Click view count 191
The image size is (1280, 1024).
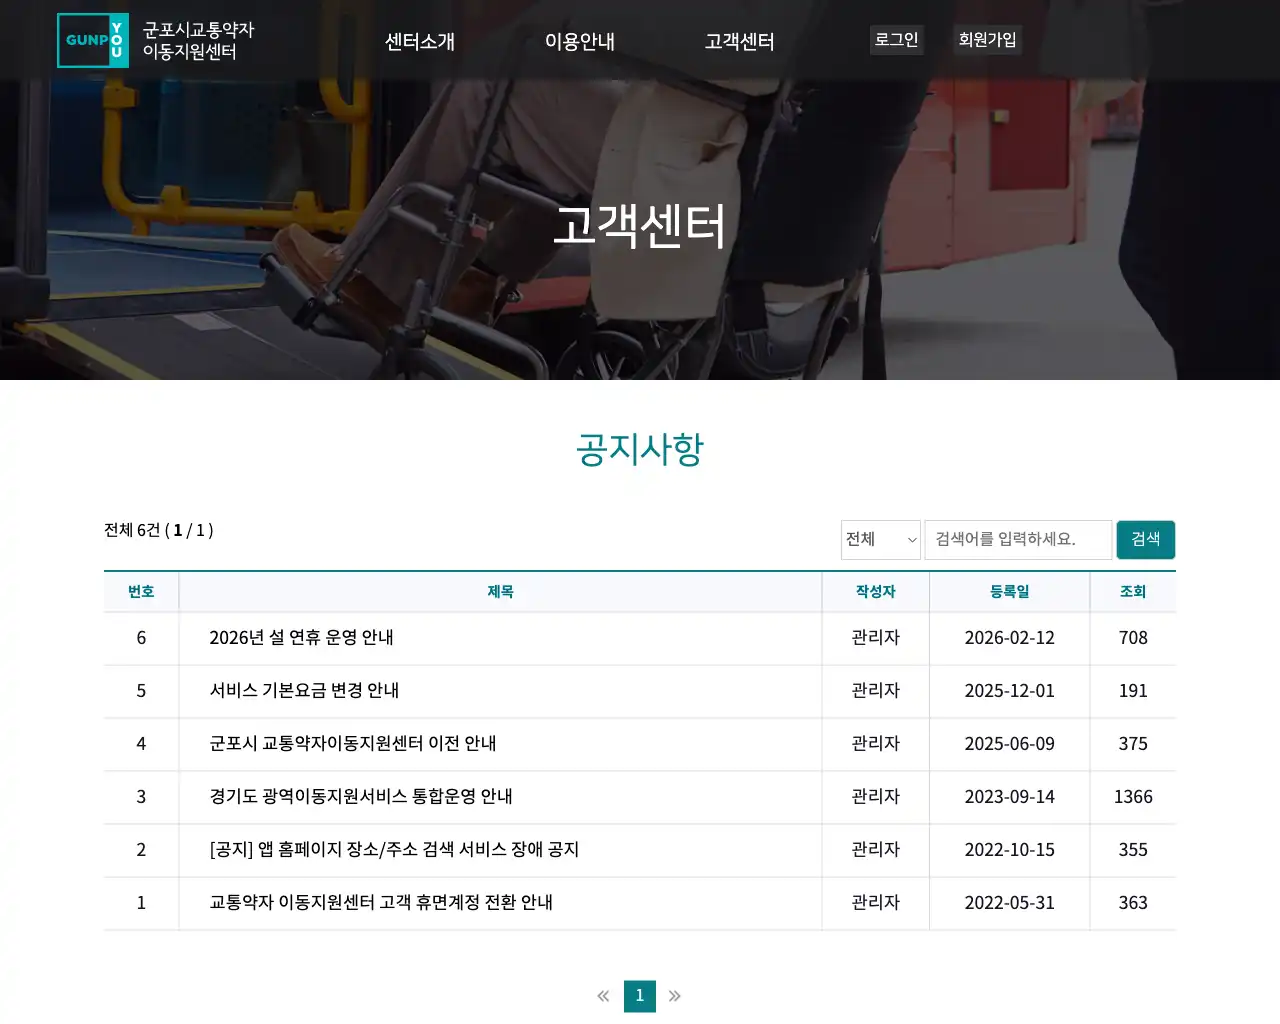pyautogui.click(x=1133, y=691)
